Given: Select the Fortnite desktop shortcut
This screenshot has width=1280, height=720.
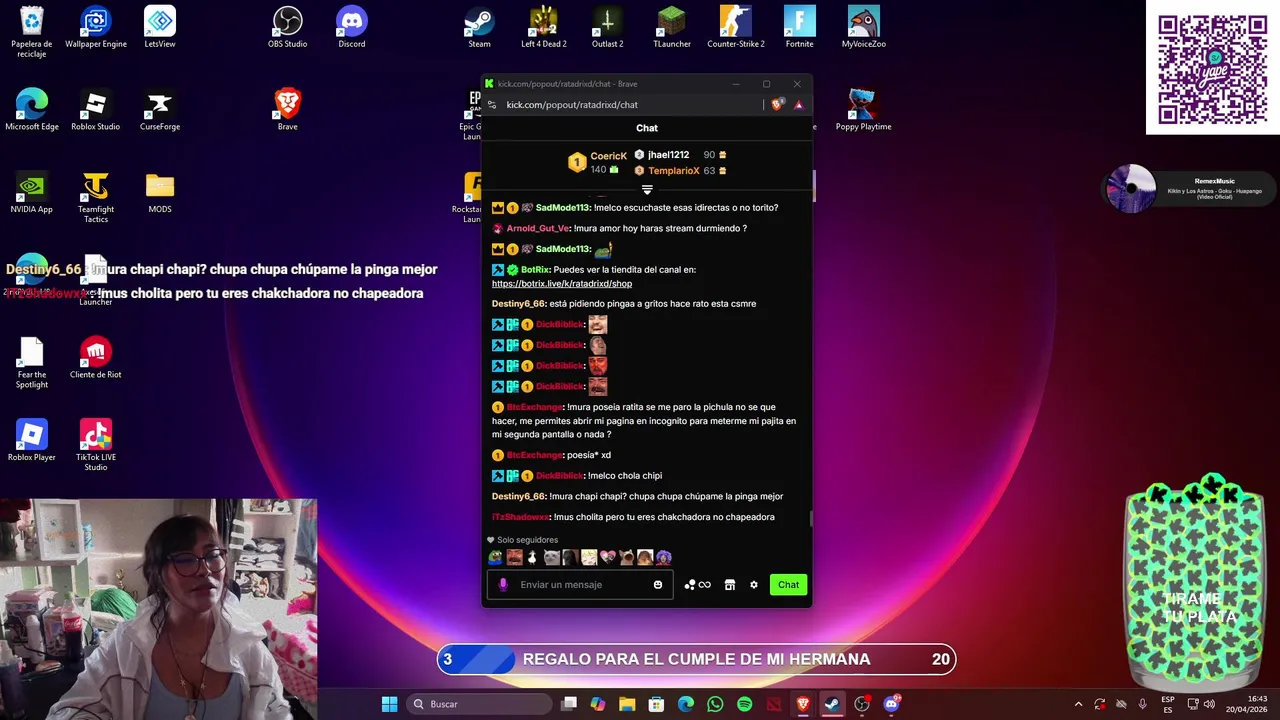Looking at the screenshot, I should click(800, 28).
